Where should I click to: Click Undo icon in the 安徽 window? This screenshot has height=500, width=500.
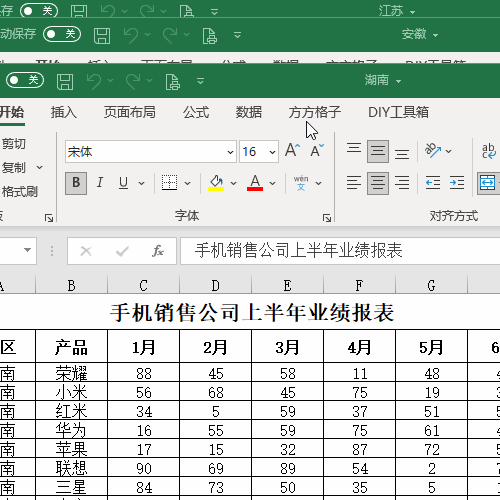pos(131,35)
